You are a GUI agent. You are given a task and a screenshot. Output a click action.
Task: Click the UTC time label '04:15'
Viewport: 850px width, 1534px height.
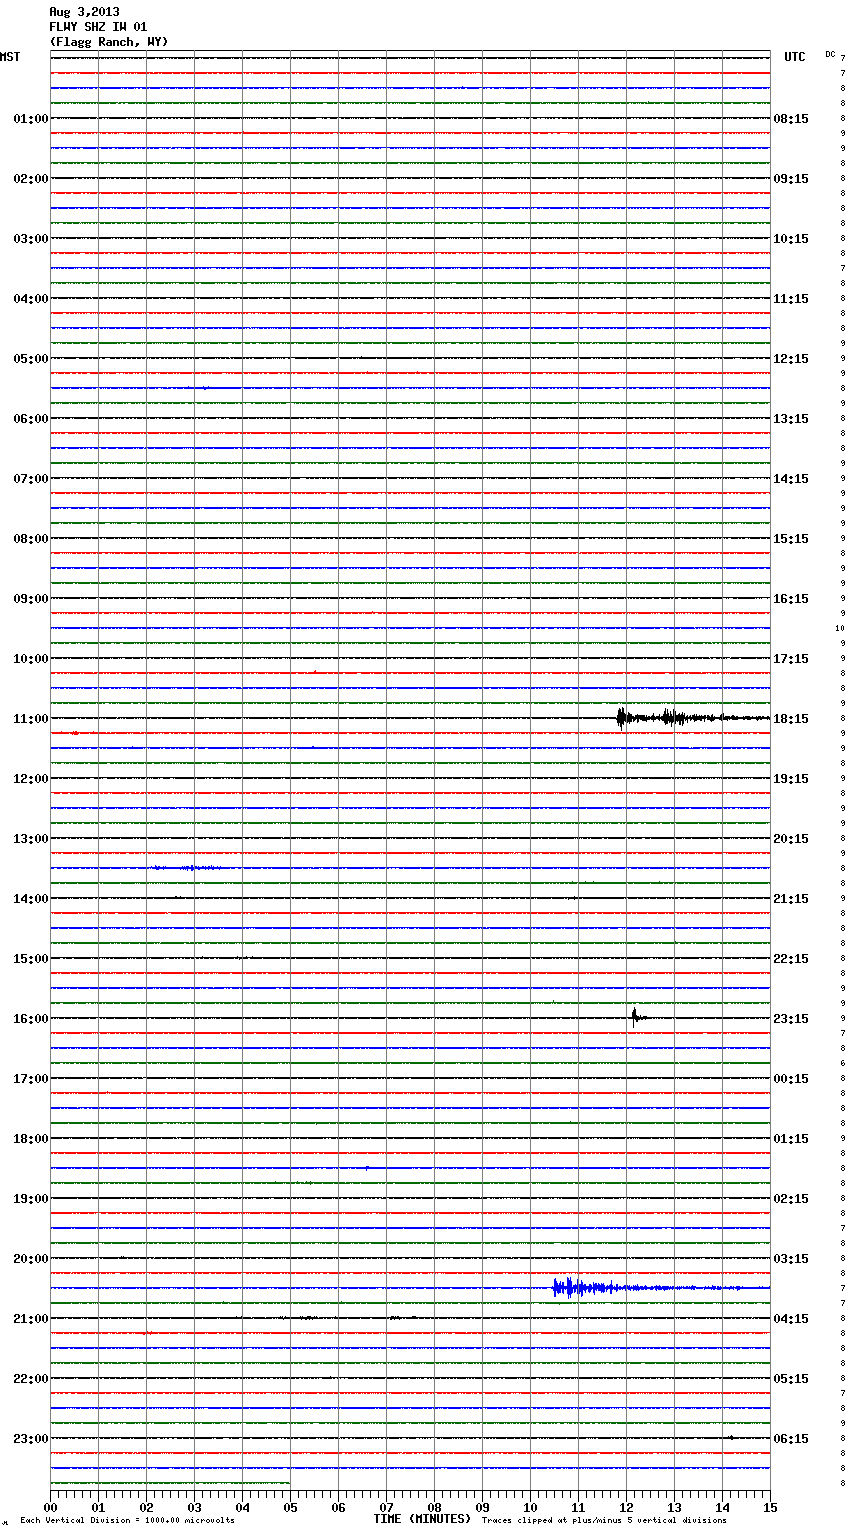tap(791, 1319)
